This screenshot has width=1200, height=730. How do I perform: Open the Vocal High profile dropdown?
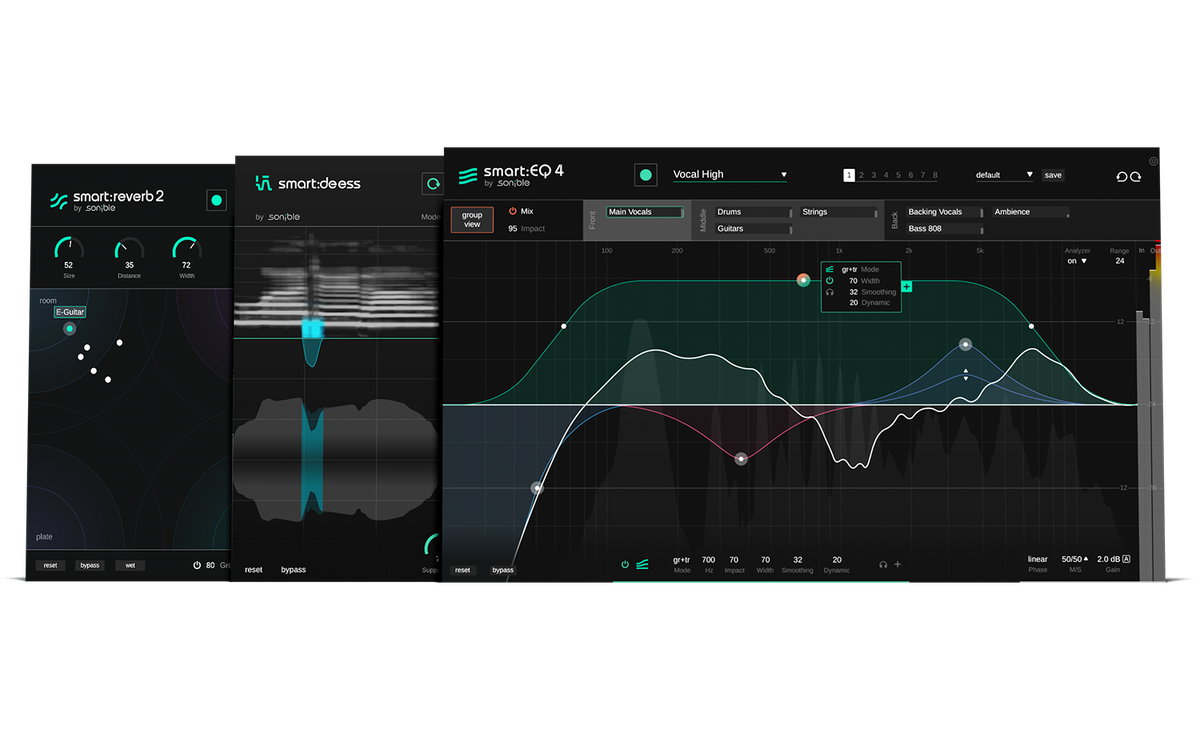click(730, 175)
